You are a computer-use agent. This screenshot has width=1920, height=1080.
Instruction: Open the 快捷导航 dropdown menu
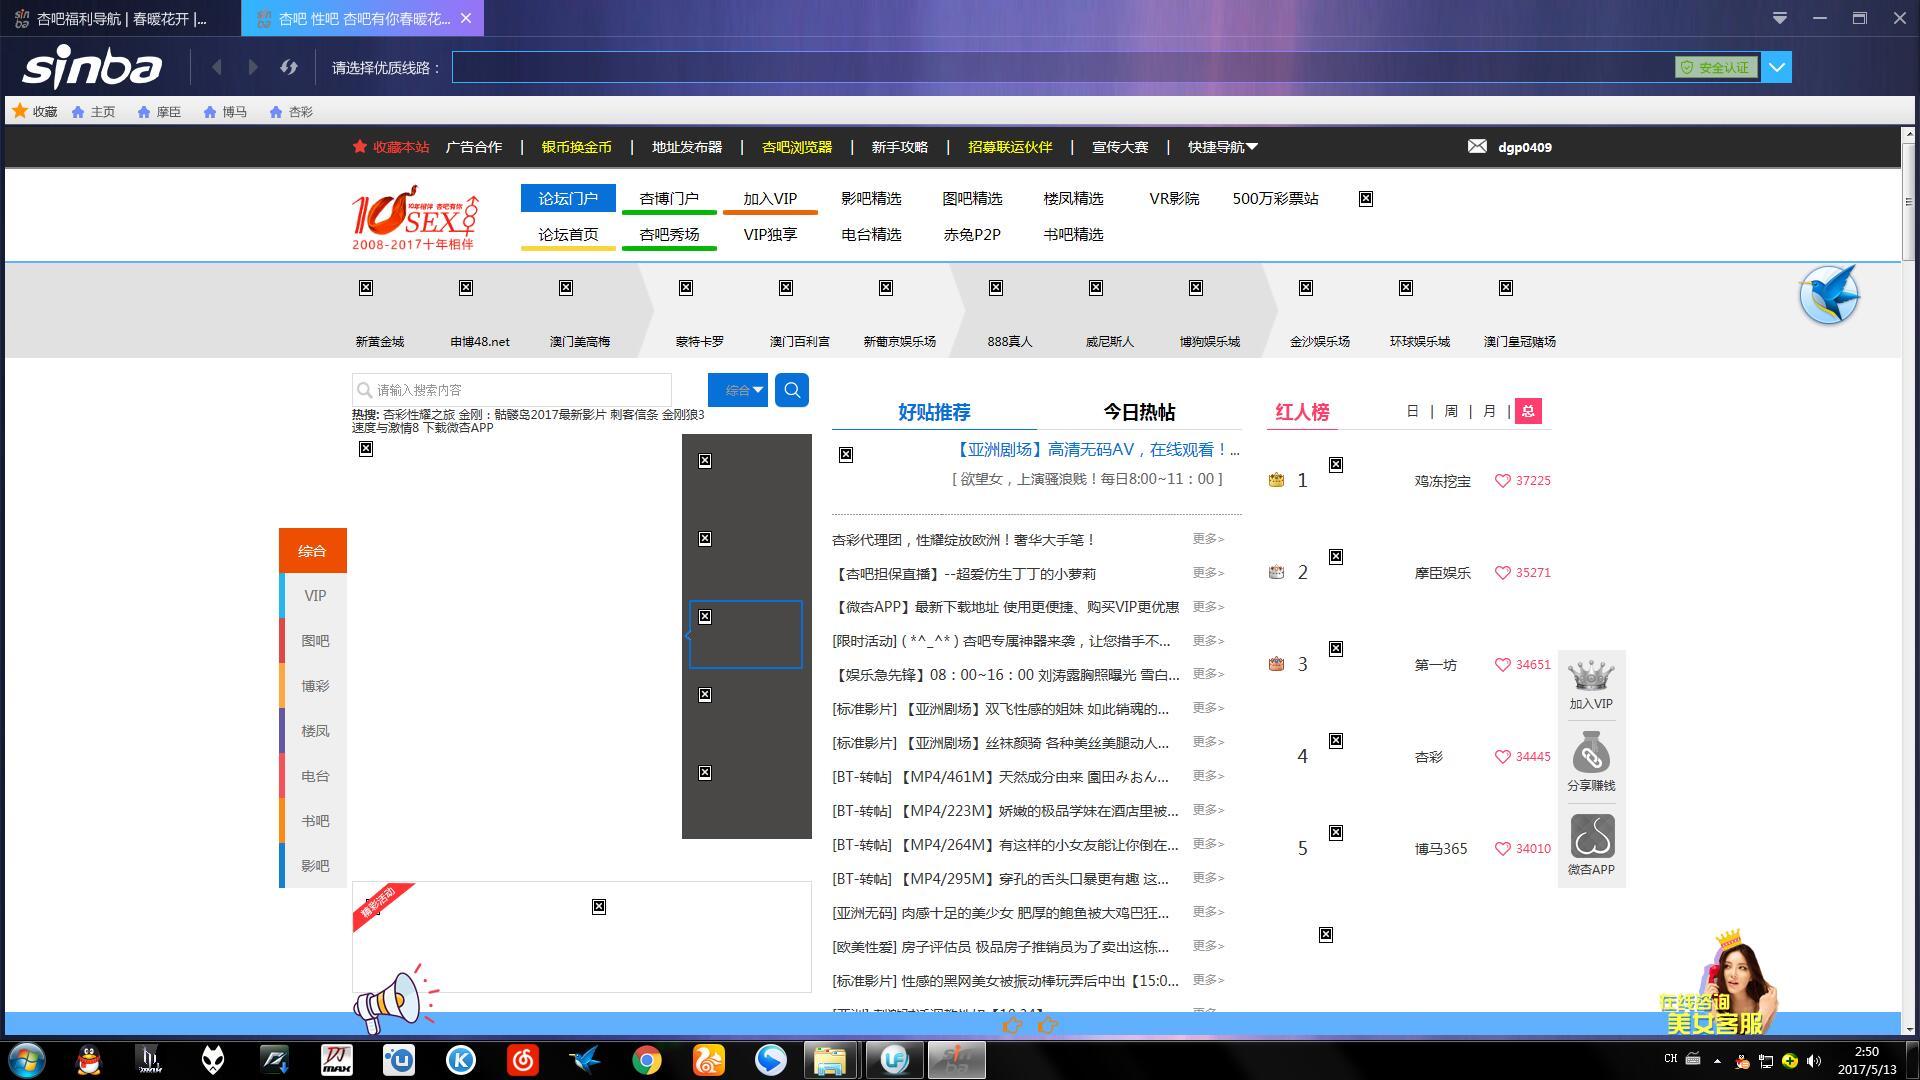point(1220,146)
